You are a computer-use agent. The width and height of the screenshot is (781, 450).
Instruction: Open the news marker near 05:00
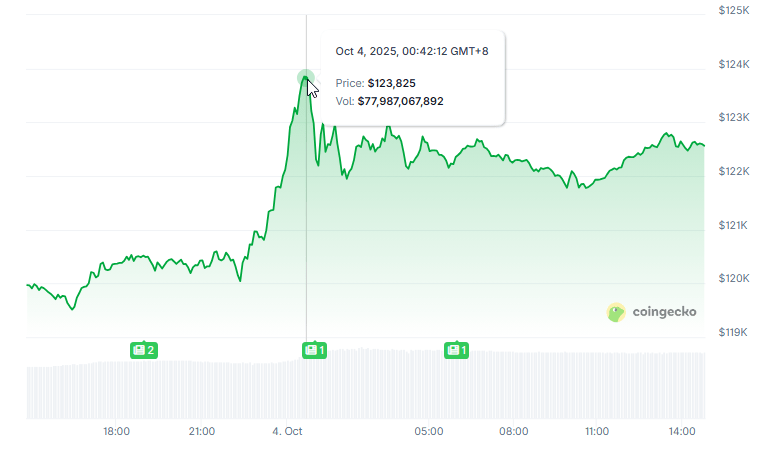click(x=457, y=350)
